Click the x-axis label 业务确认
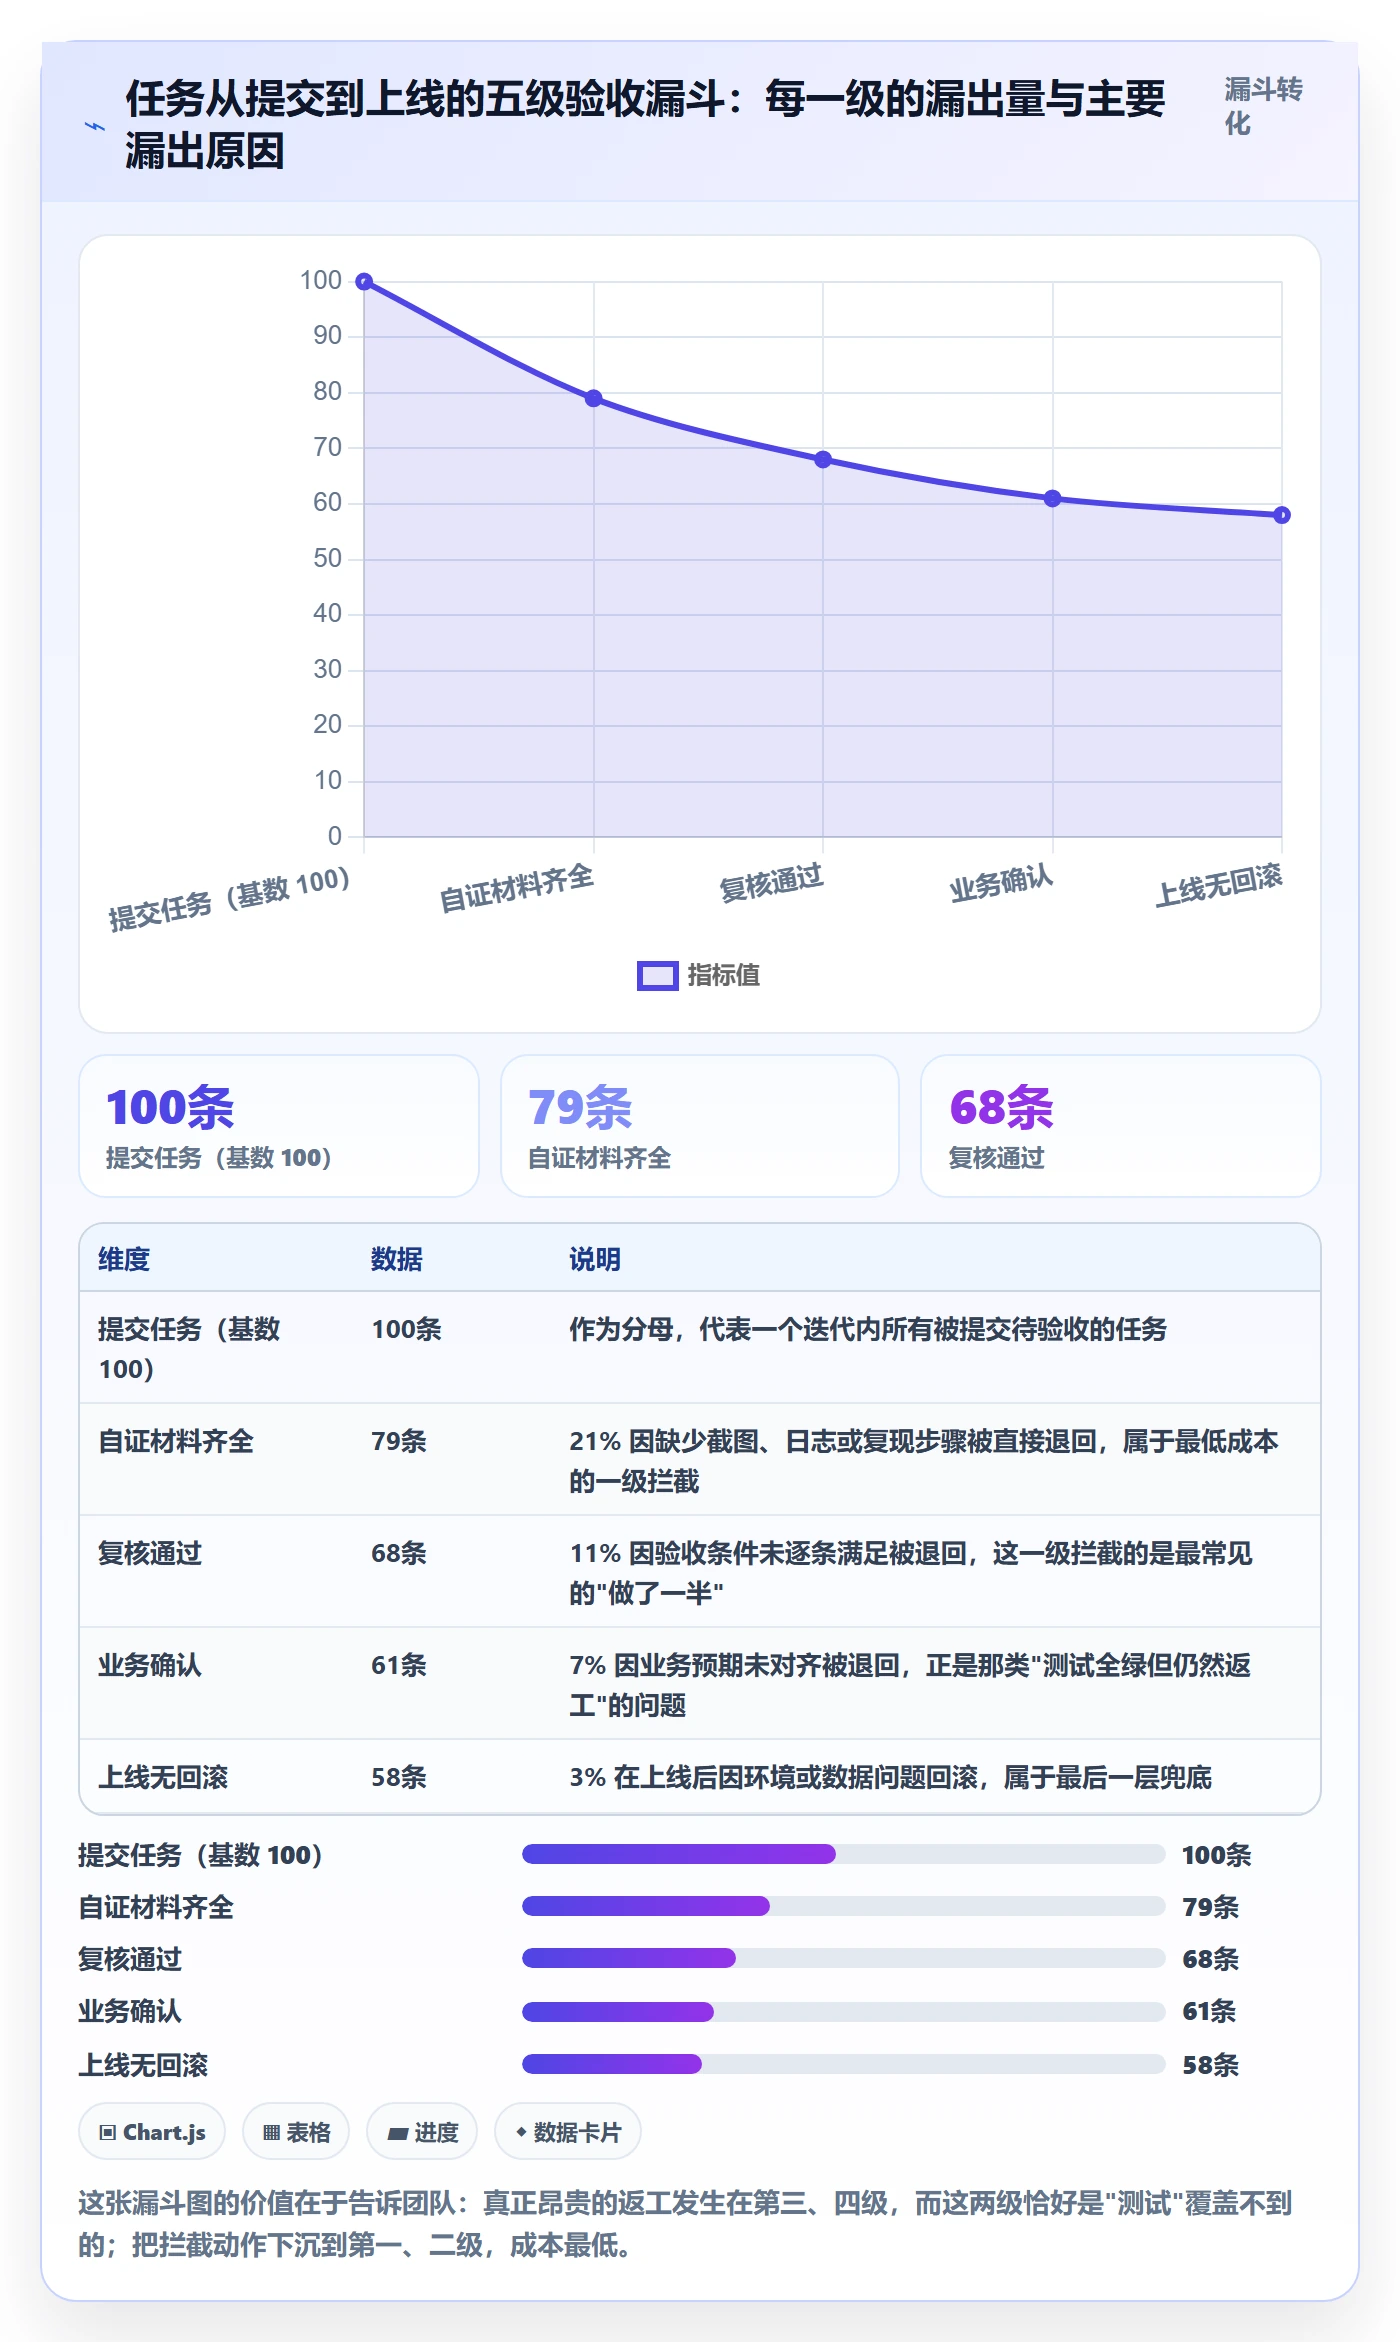The image size is (1400, 2342). [1002, 883]
